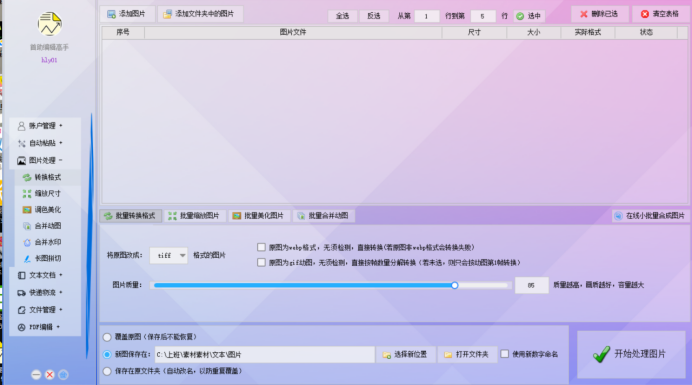Click the 图片文件 column header
Image resolution: width=692 pixels, height=385 pixels.
[293, 32]
